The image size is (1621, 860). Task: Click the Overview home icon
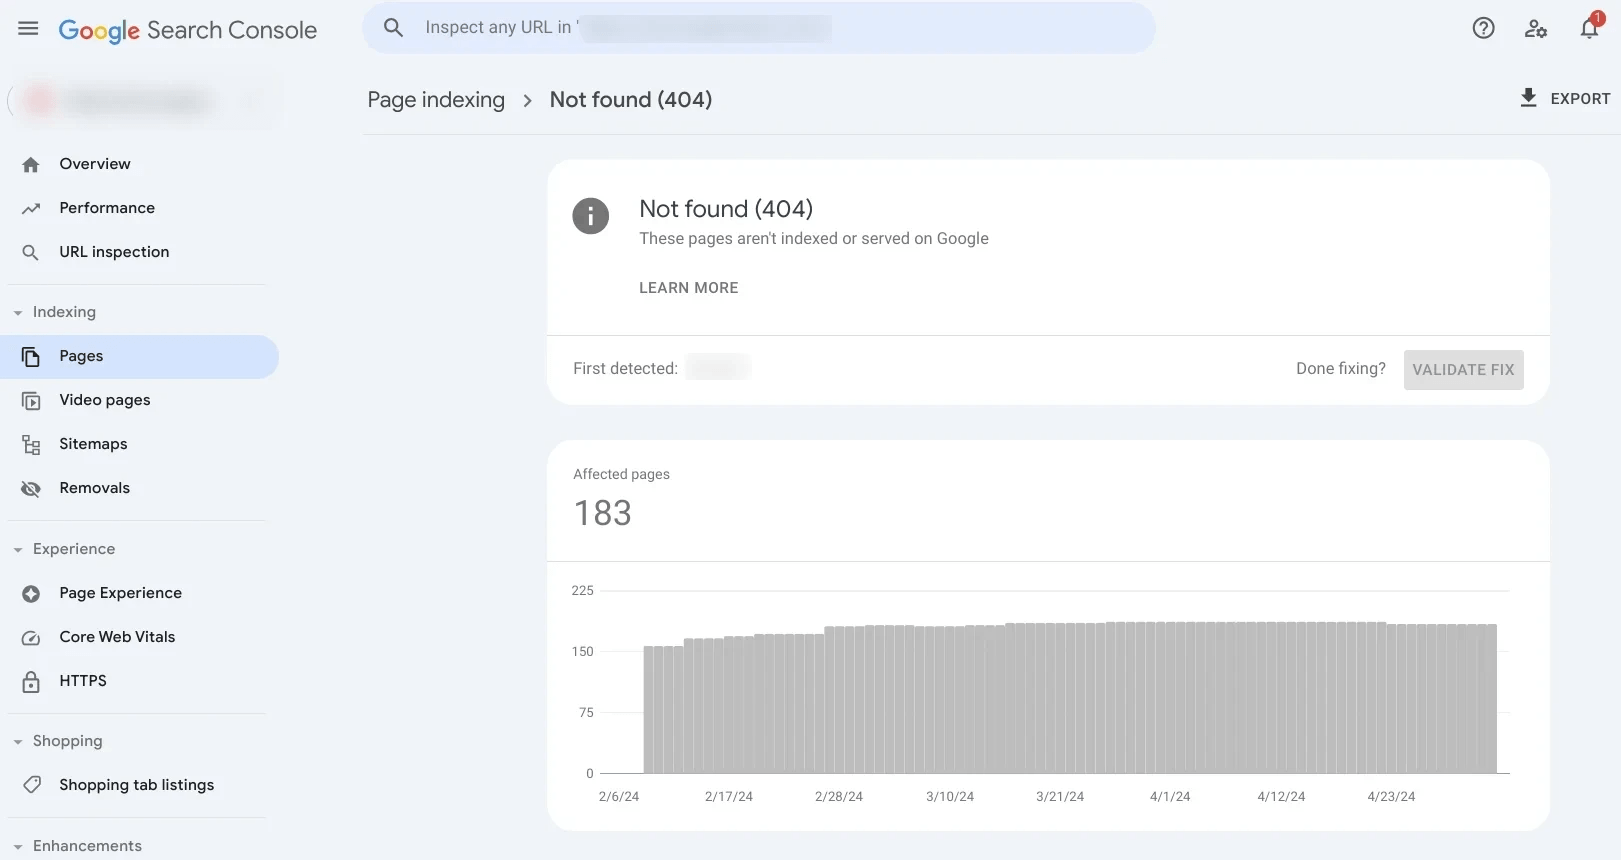pos(31,164)
